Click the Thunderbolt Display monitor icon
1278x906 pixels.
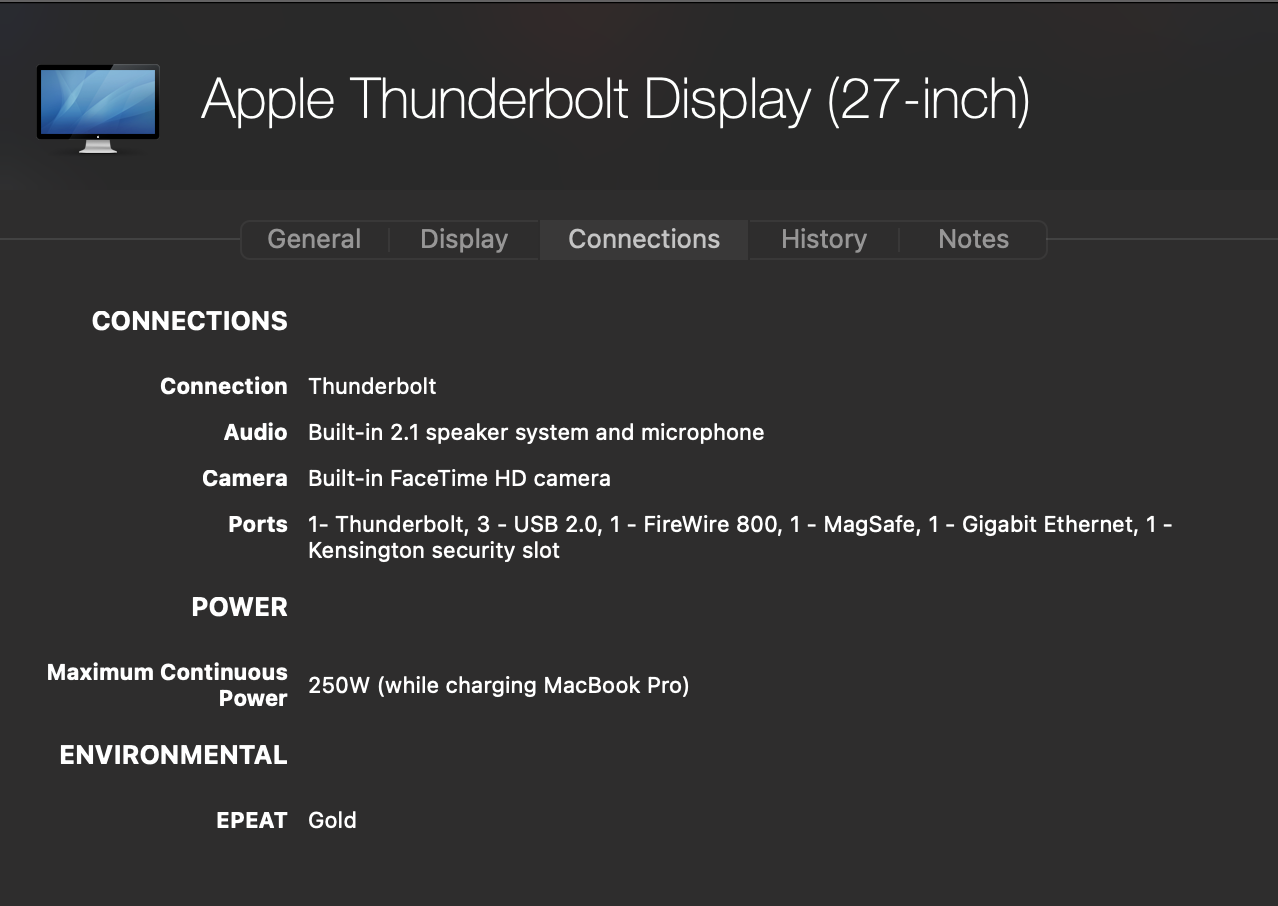98,108
